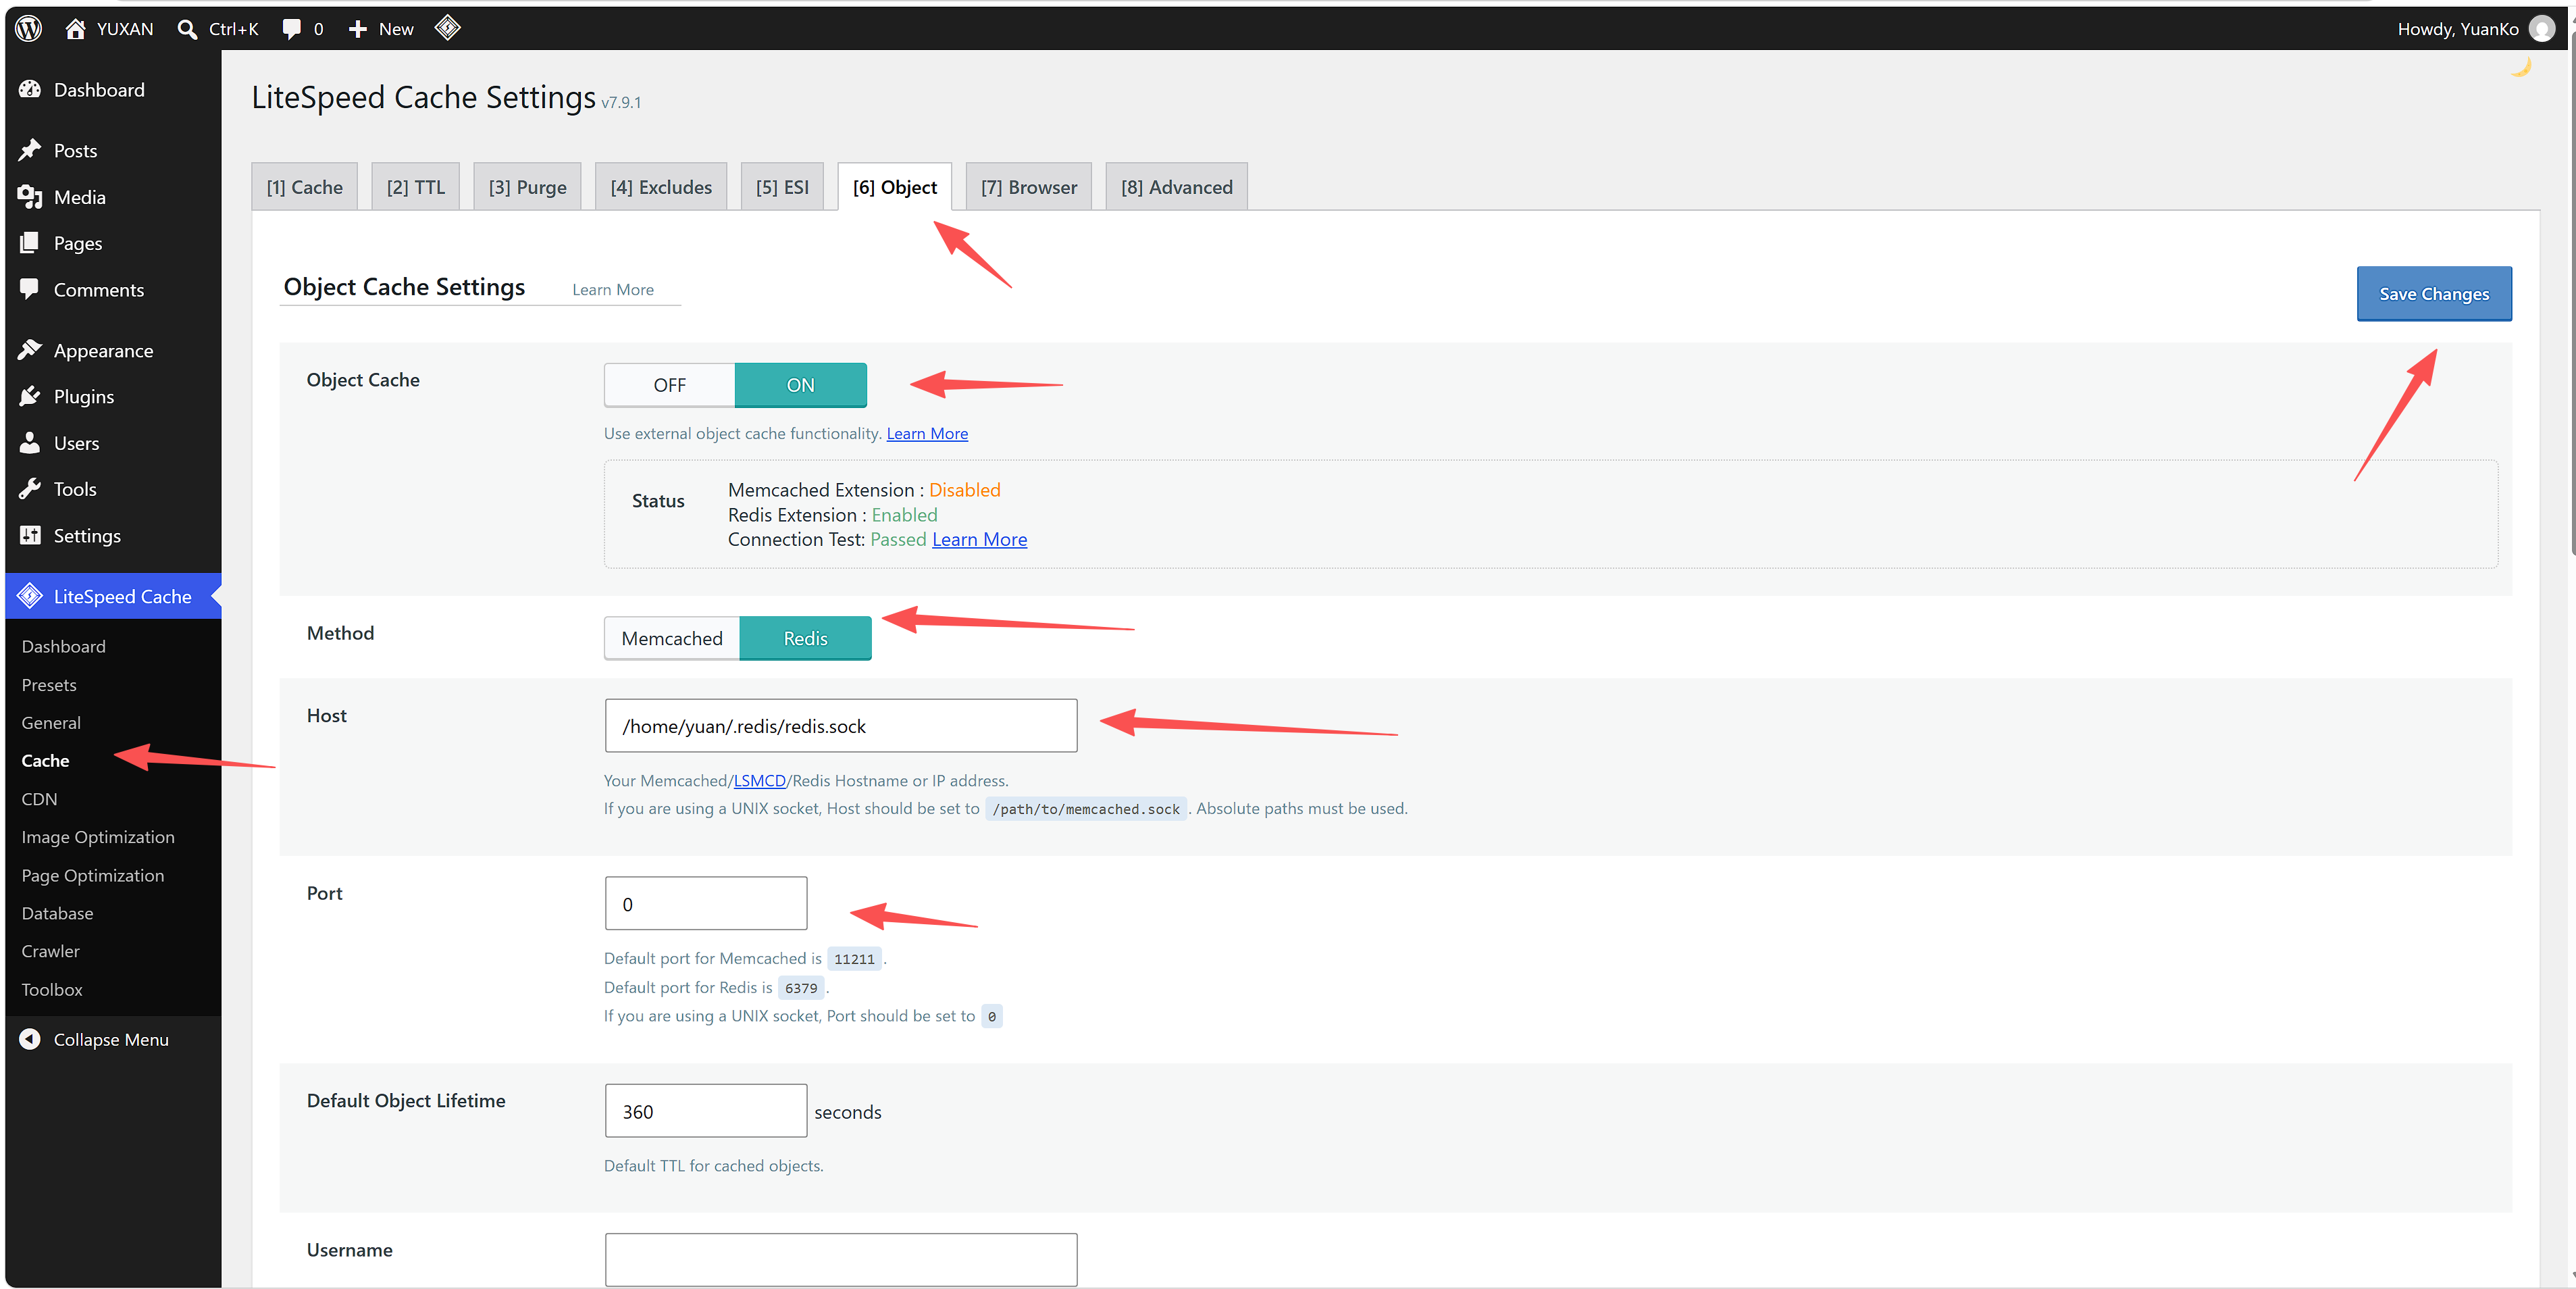2576x1289 pixels.
Task: Click the LiteSpeed Cache sidebar icon
Action: [x=30, y=596]
